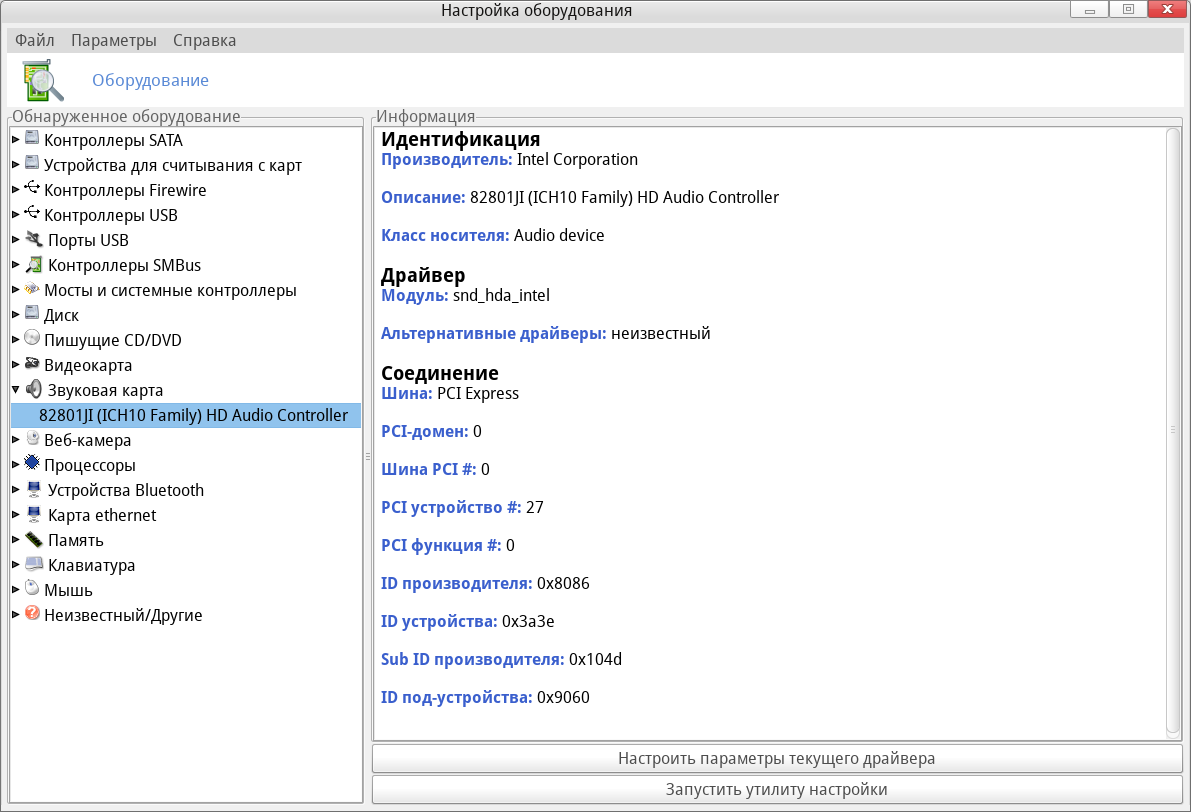Viewport: 1191px width, 812px height.
Task: Select the Устройства Bluetooth row label
Action: tap(125, 490)
